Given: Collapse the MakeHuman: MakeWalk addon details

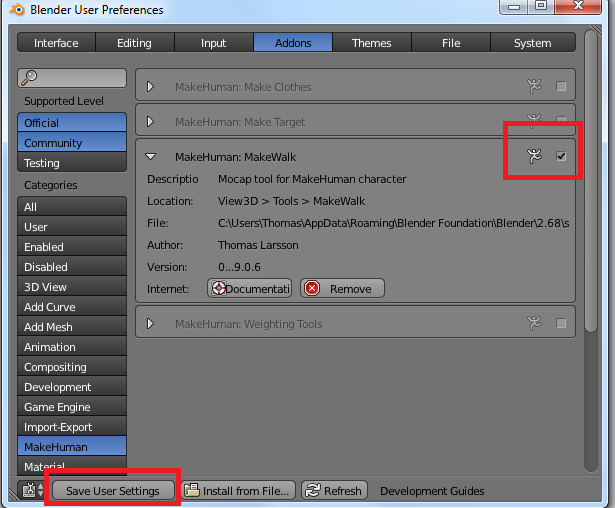Looking at the screenshot, I should pyautogui.click(x=151, y=157).
